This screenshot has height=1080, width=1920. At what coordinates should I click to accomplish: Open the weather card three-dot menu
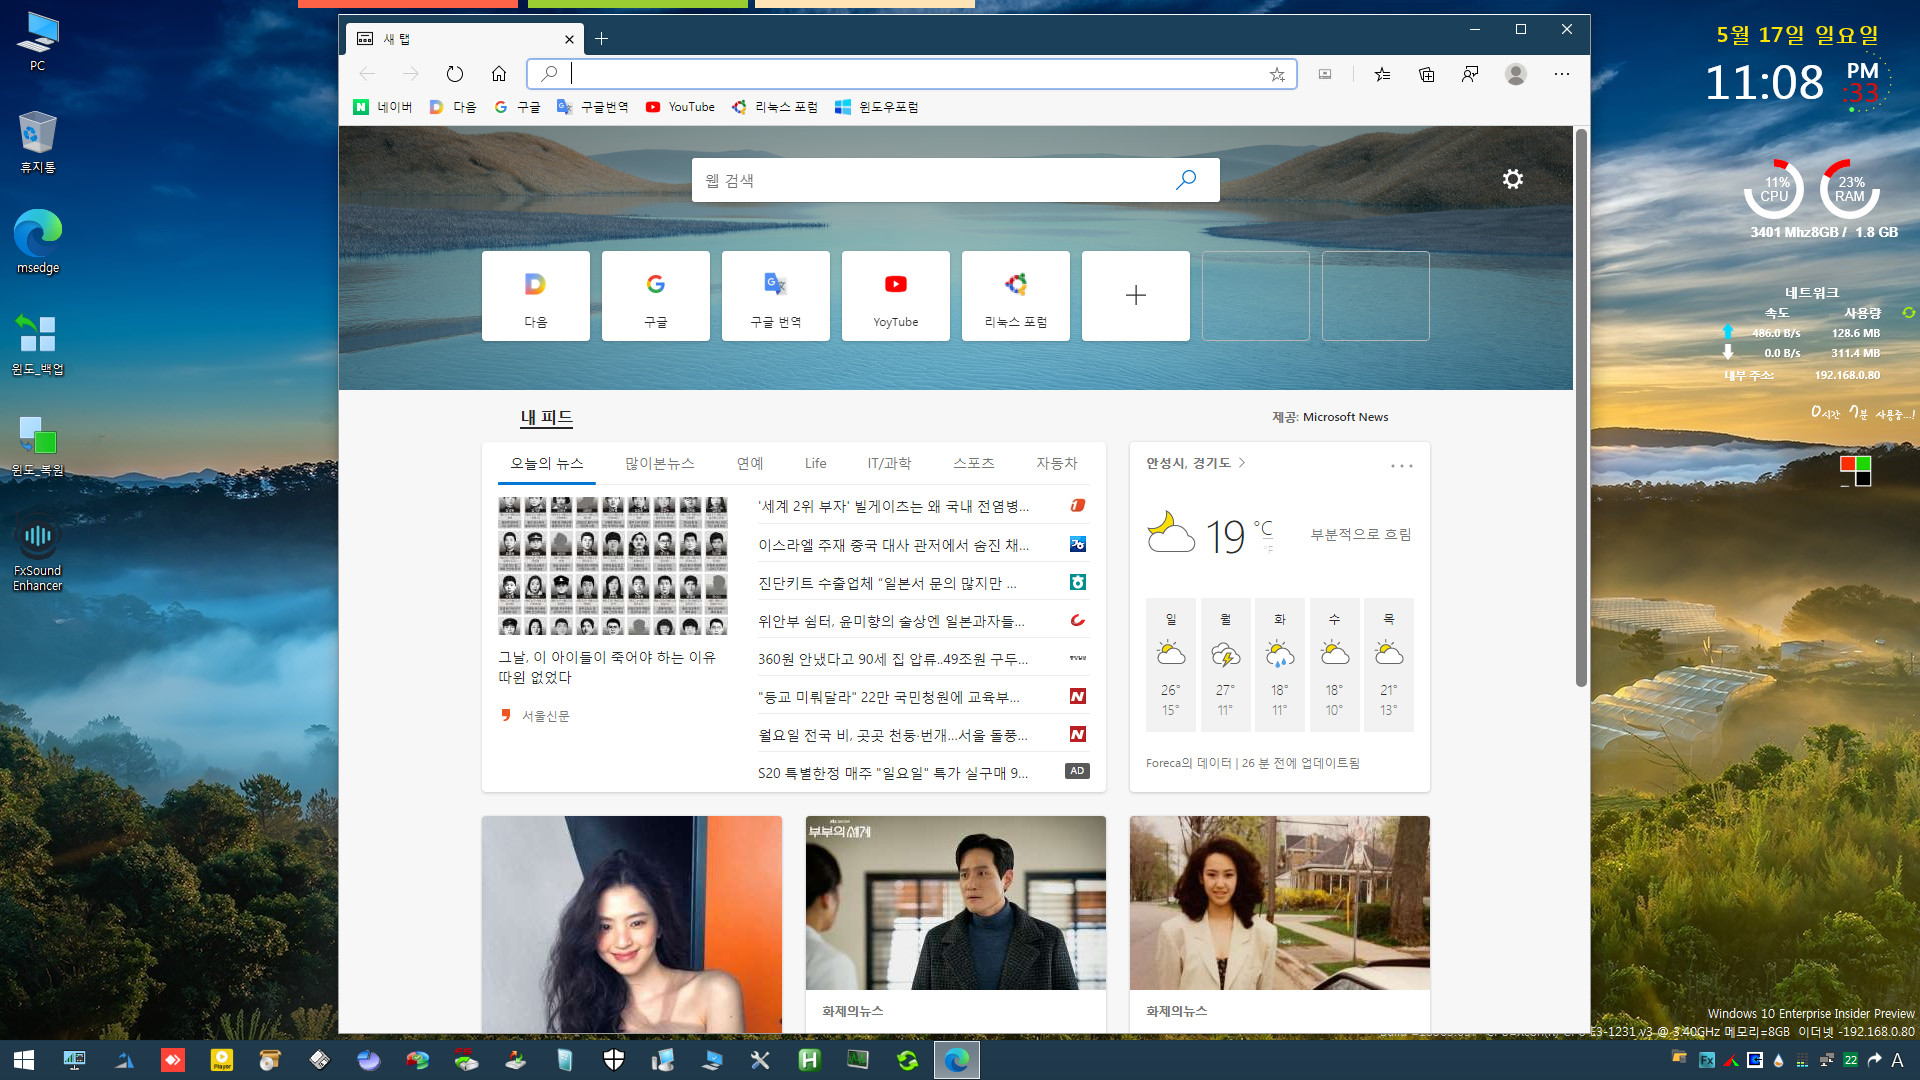[x=1402, y=466]
